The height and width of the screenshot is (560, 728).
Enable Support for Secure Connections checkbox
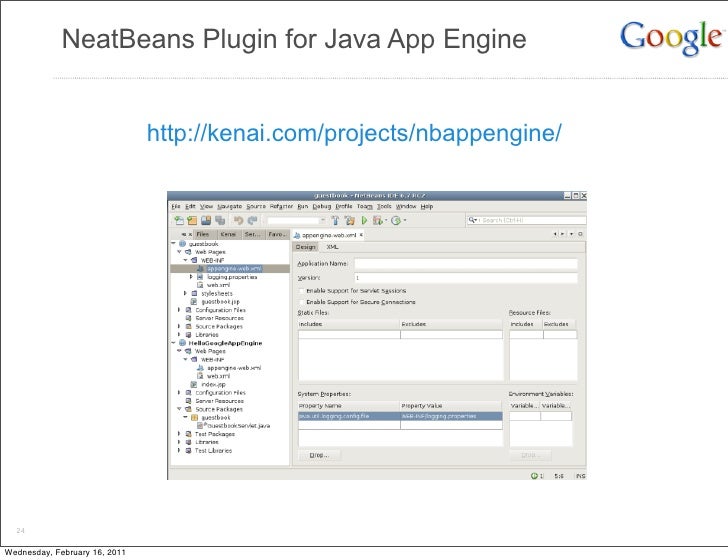301,302
